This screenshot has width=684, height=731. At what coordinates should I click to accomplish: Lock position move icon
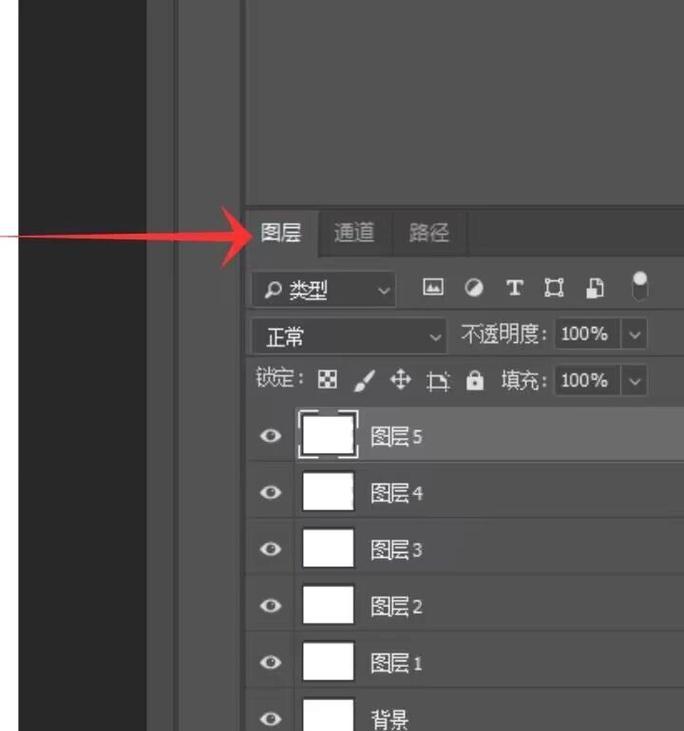[x=401, y=380]
